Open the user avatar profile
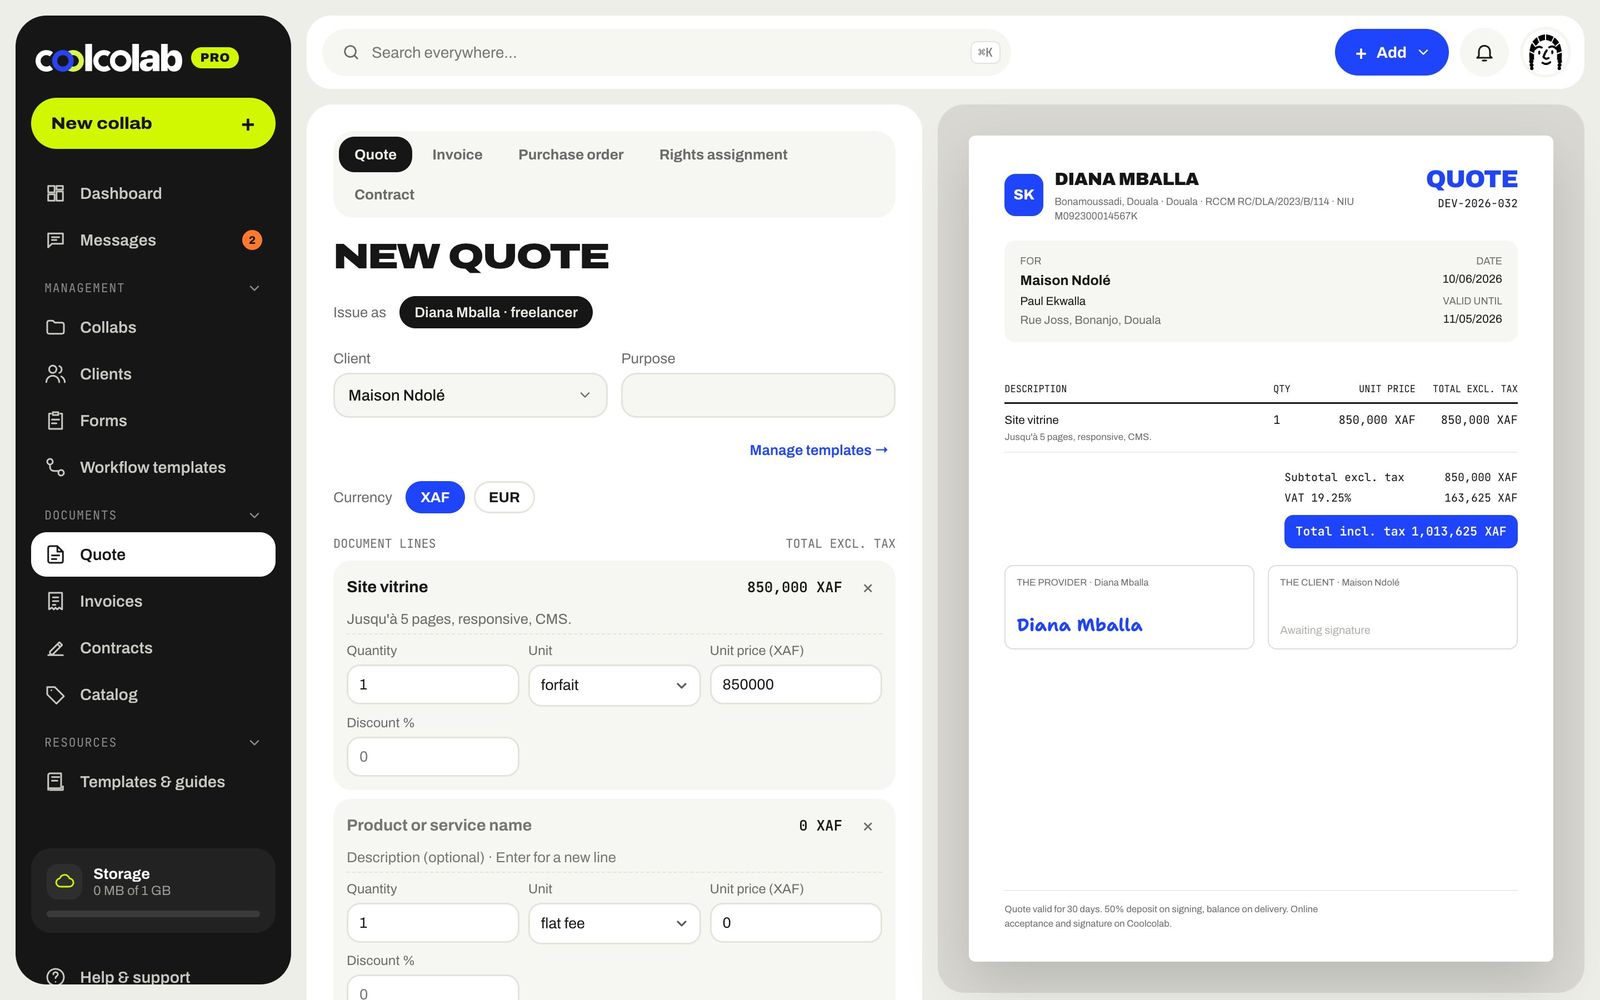 pos(1545,53)
